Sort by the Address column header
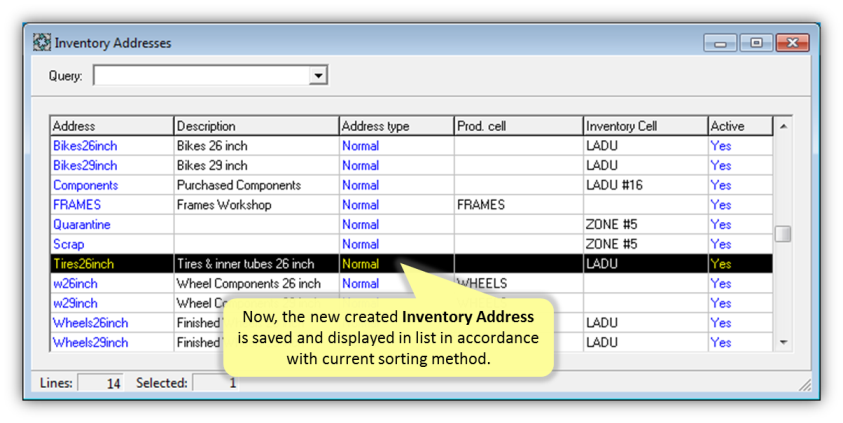The height and width of the screenshot is (423, 843). pos(111,126)
